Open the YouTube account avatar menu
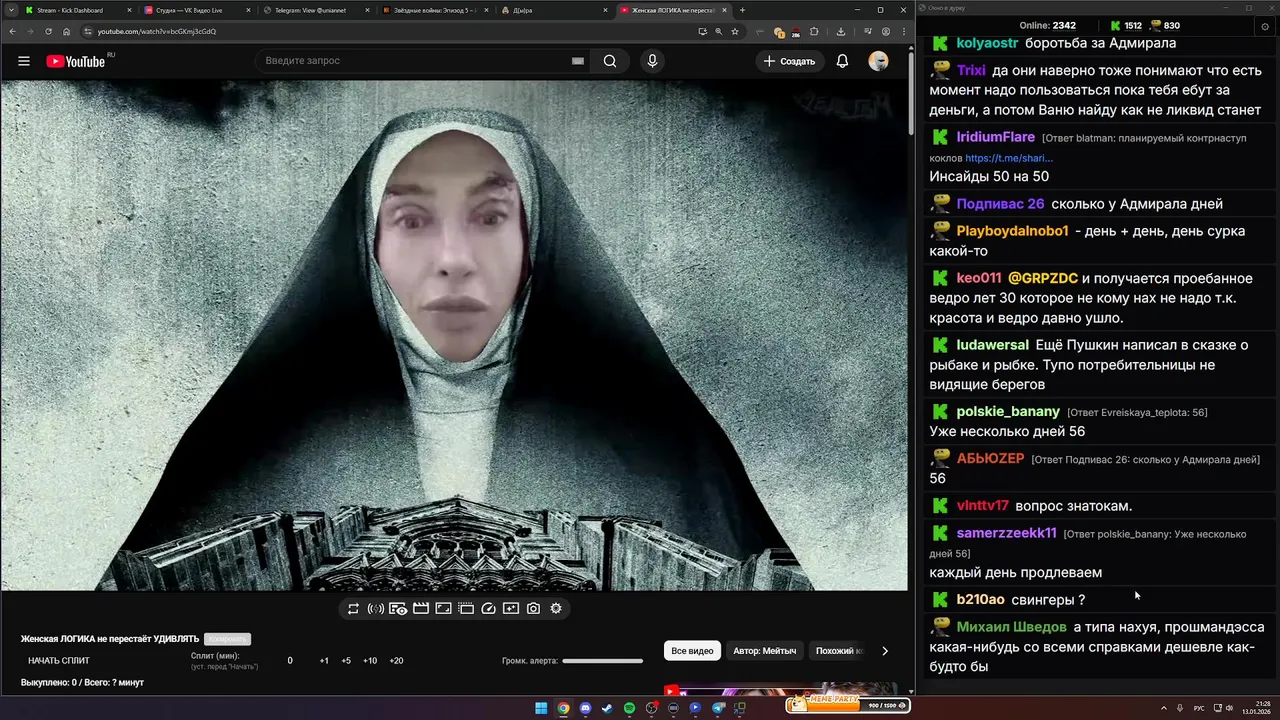This screenshot has height=720, width=1280. coord(878,61)
